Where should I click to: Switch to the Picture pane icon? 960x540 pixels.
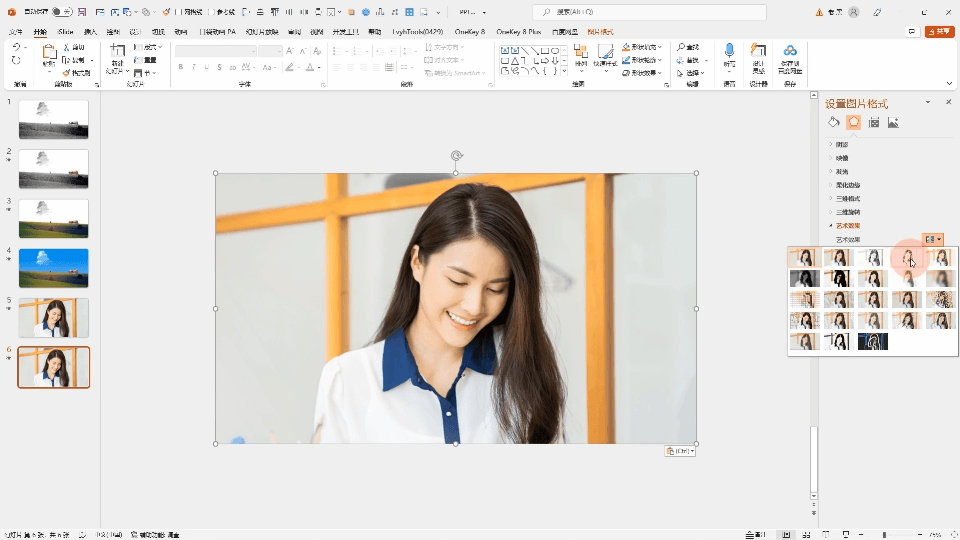tap(893, 122)
